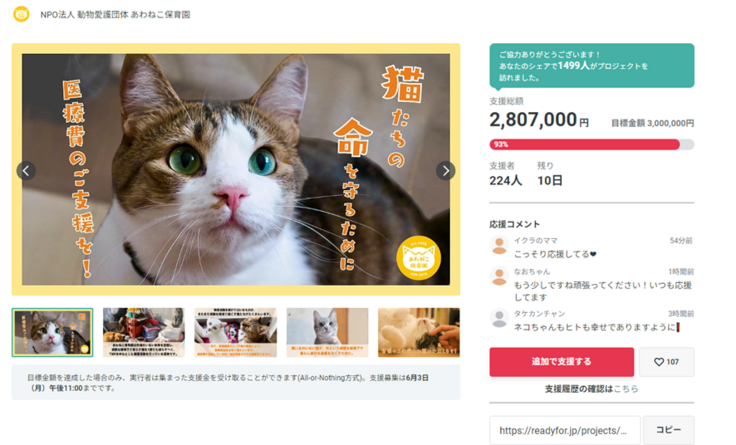Open the こちら support history link
This screenshot has height=445, width=736.
pos(626,389)
